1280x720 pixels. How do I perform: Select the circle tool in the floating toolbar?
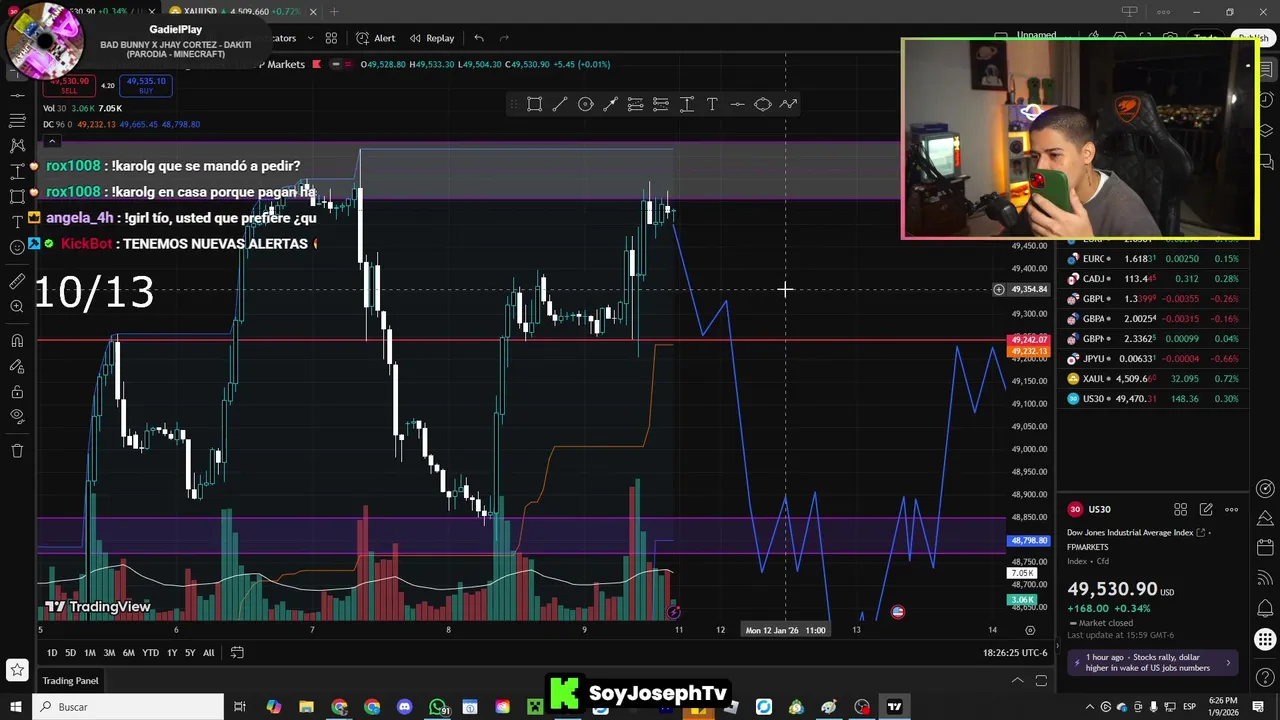586,104
